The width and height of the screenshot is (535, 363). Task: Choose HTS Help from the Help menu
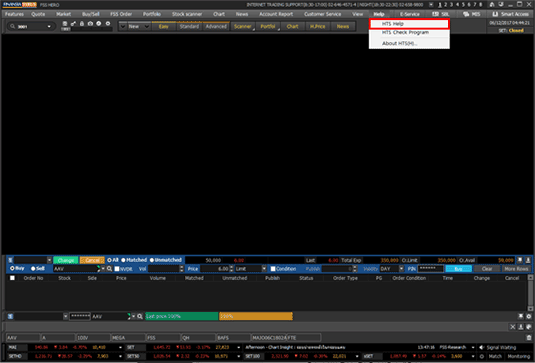click(409, 24)
